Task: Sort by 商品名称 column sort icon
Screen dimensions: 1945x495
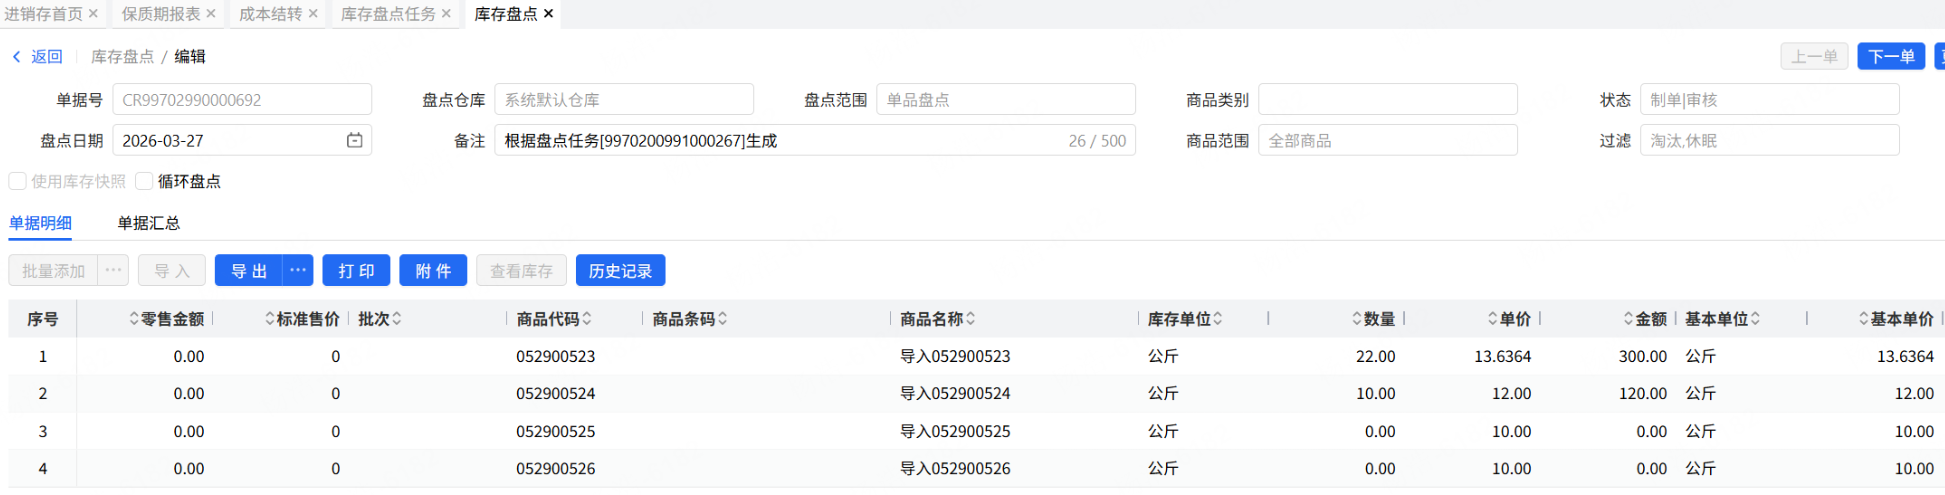Action: coord(970,319)
